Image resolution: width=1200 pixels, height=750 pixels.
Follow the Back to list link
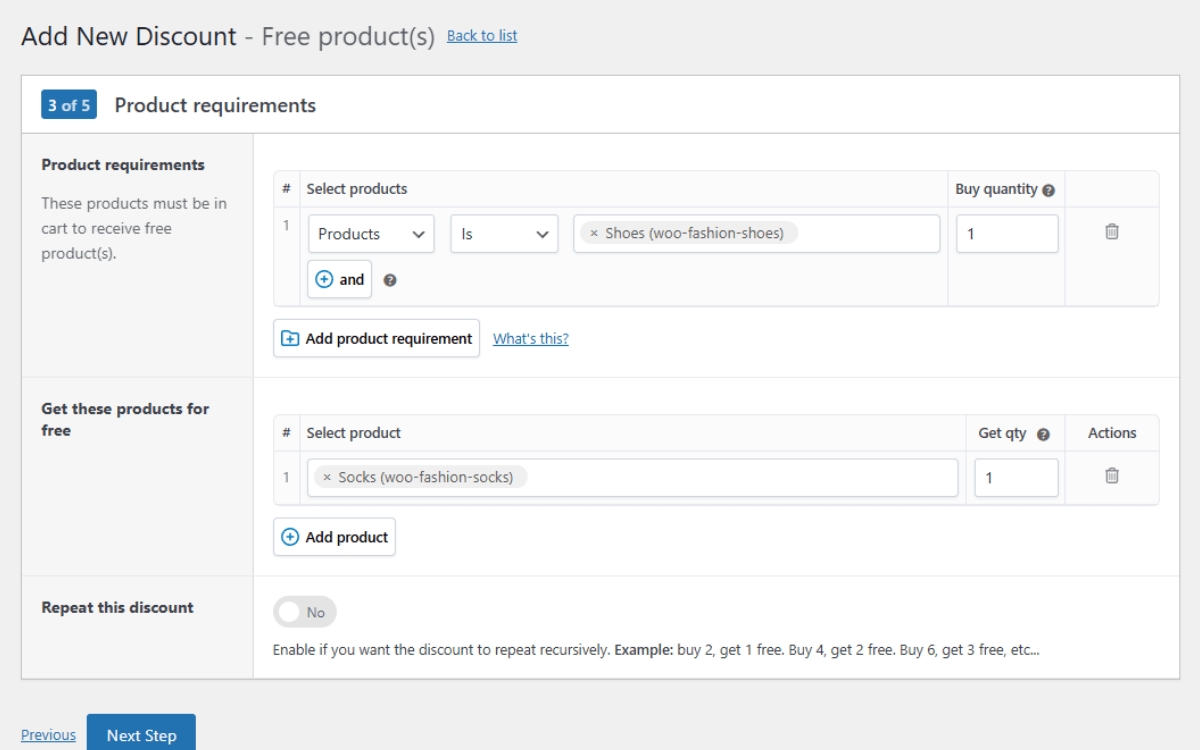482,36
